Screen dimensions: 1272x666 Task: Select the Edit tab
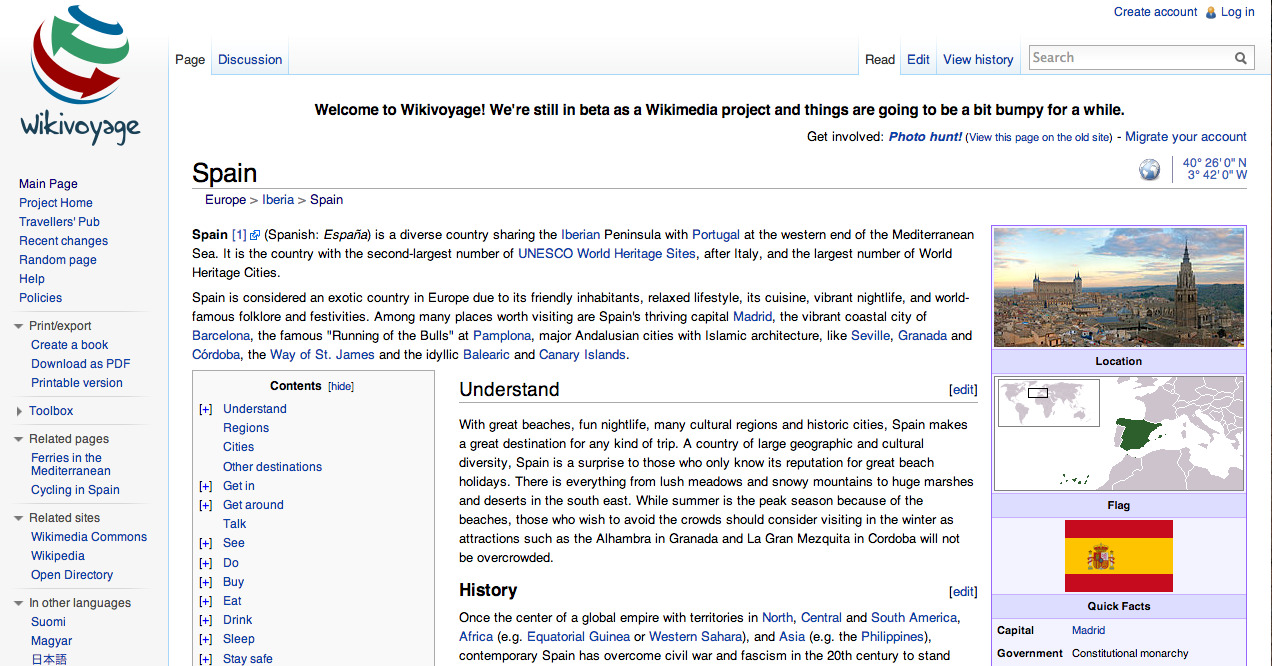pyautogui.click(x=918, y=59)
